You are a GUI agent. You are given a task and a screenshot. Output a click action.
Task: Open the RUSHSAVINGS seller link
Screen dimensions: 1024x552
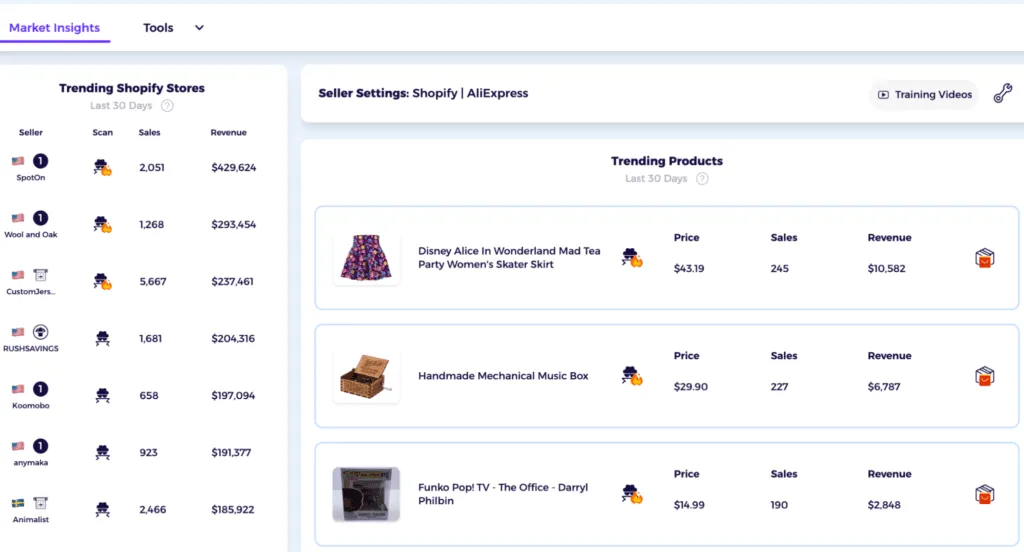(31, 349)
